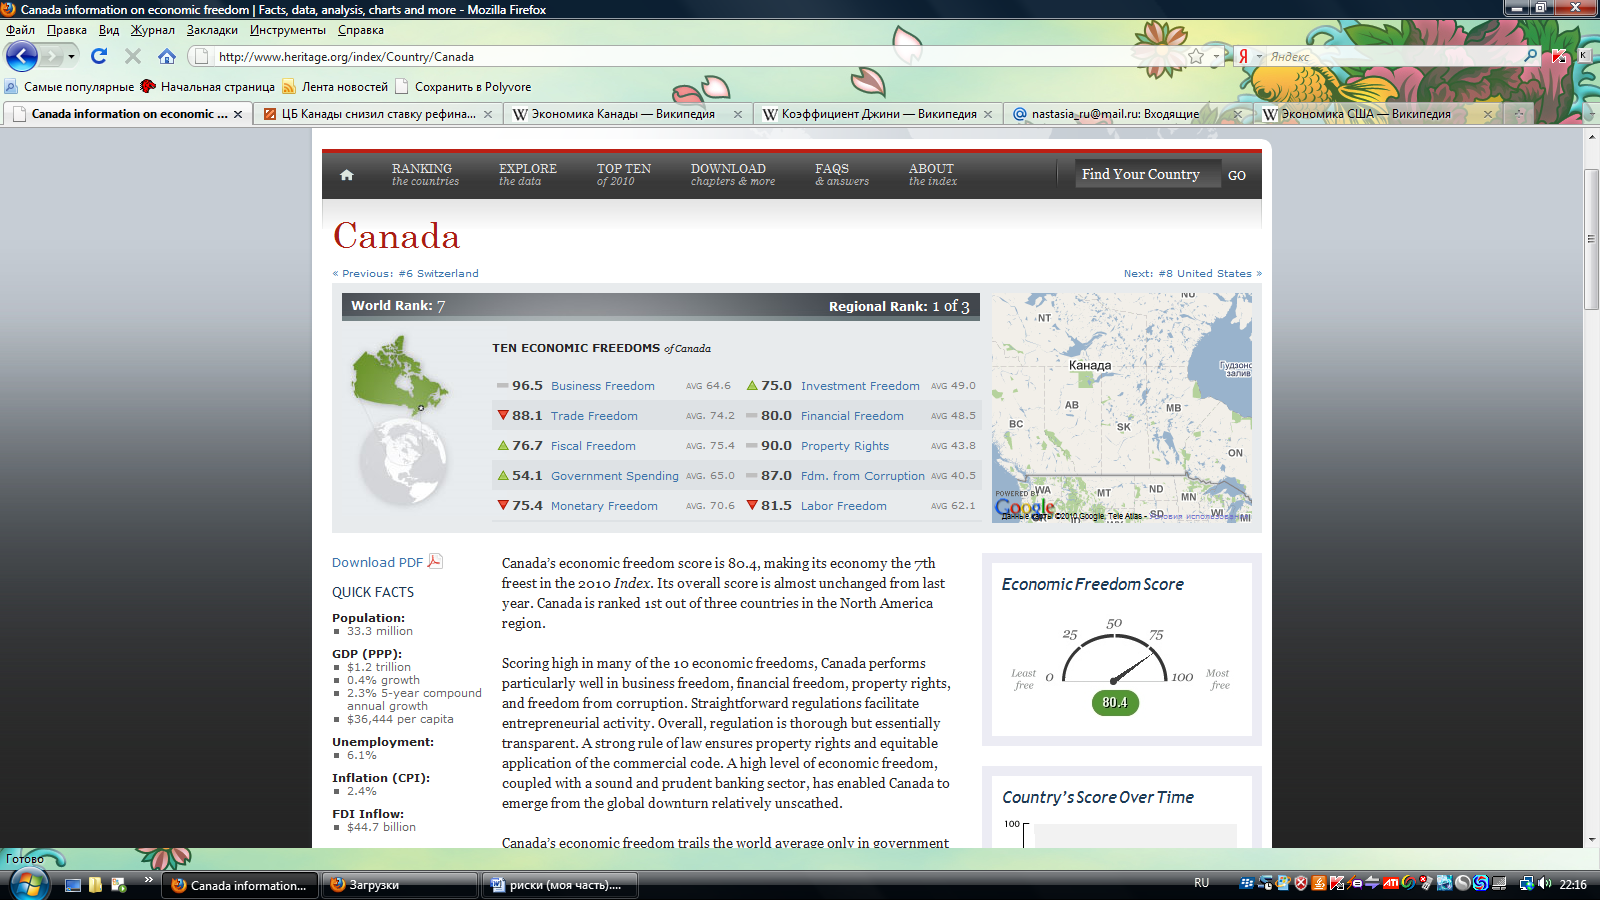Close the Коэффициент Джини tab
This screenshot has height=900, width=1600.
pyautogui.click(x=988, y=114)
